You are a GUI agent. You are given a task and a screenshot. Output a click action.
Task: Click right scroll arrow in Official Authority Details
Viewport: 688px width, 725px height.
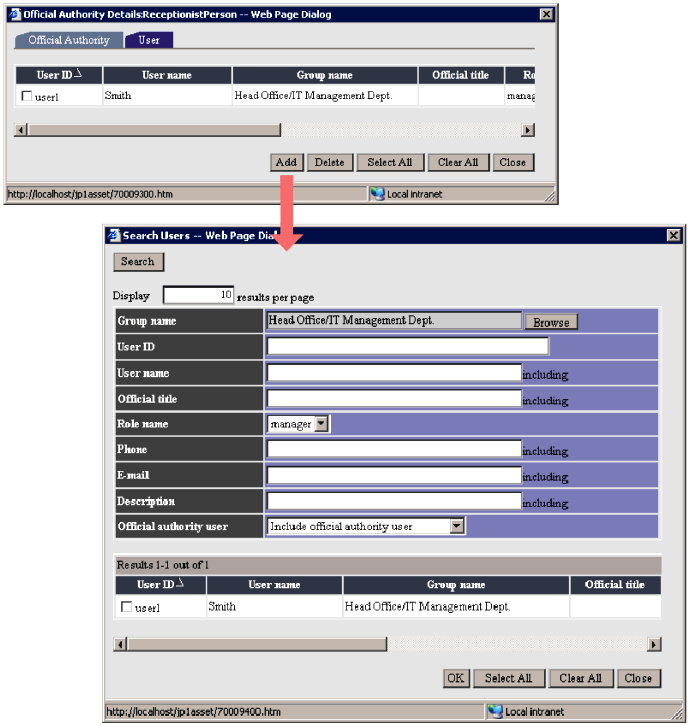[528, 130]
